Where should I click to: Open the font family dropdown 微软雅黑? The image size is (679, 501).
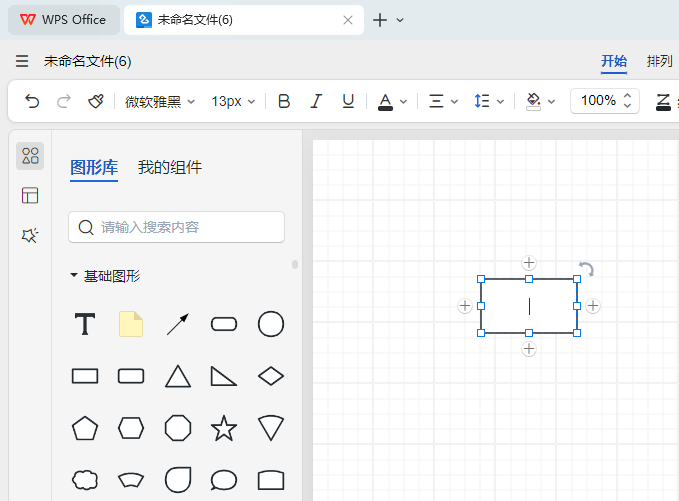tap(160, 102)
